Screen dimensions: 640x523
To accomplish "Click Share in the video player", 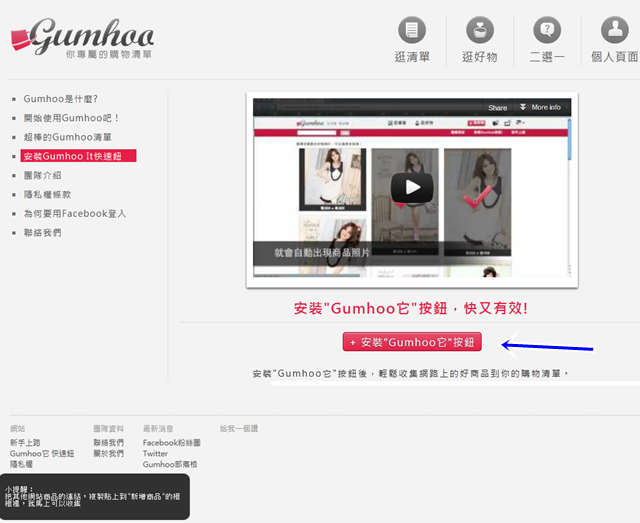I will coord(498,108).
